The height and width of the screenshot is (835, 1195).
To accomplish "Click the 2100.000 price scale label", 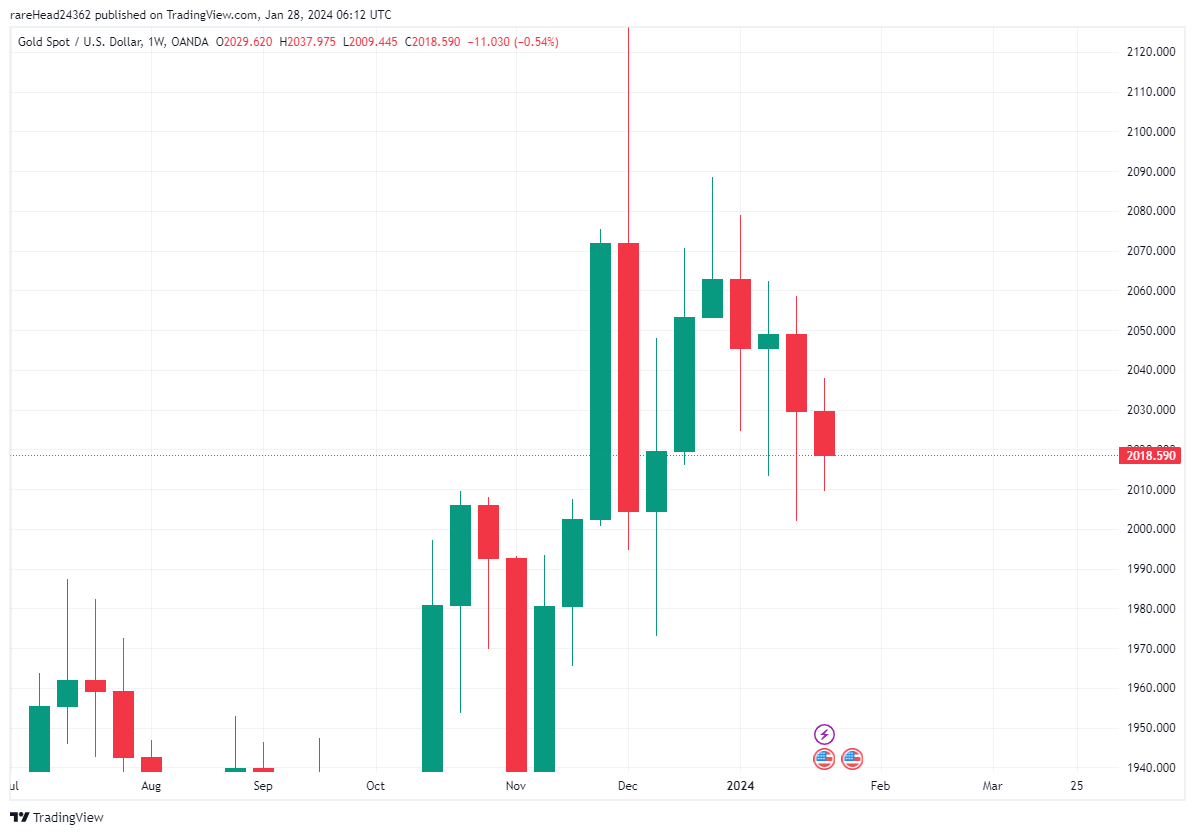I will point(1150,132).
